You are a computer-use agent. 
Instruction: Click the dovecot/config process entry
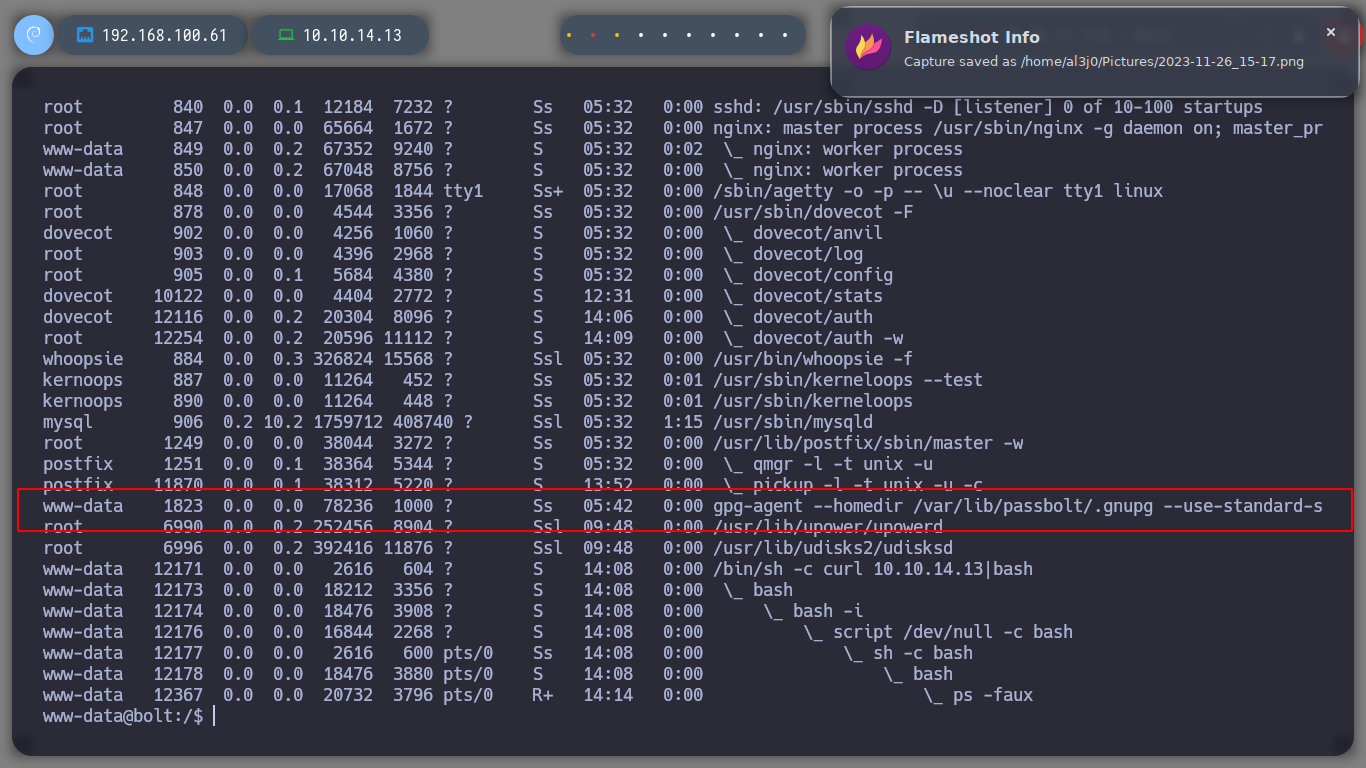(823, 275)
